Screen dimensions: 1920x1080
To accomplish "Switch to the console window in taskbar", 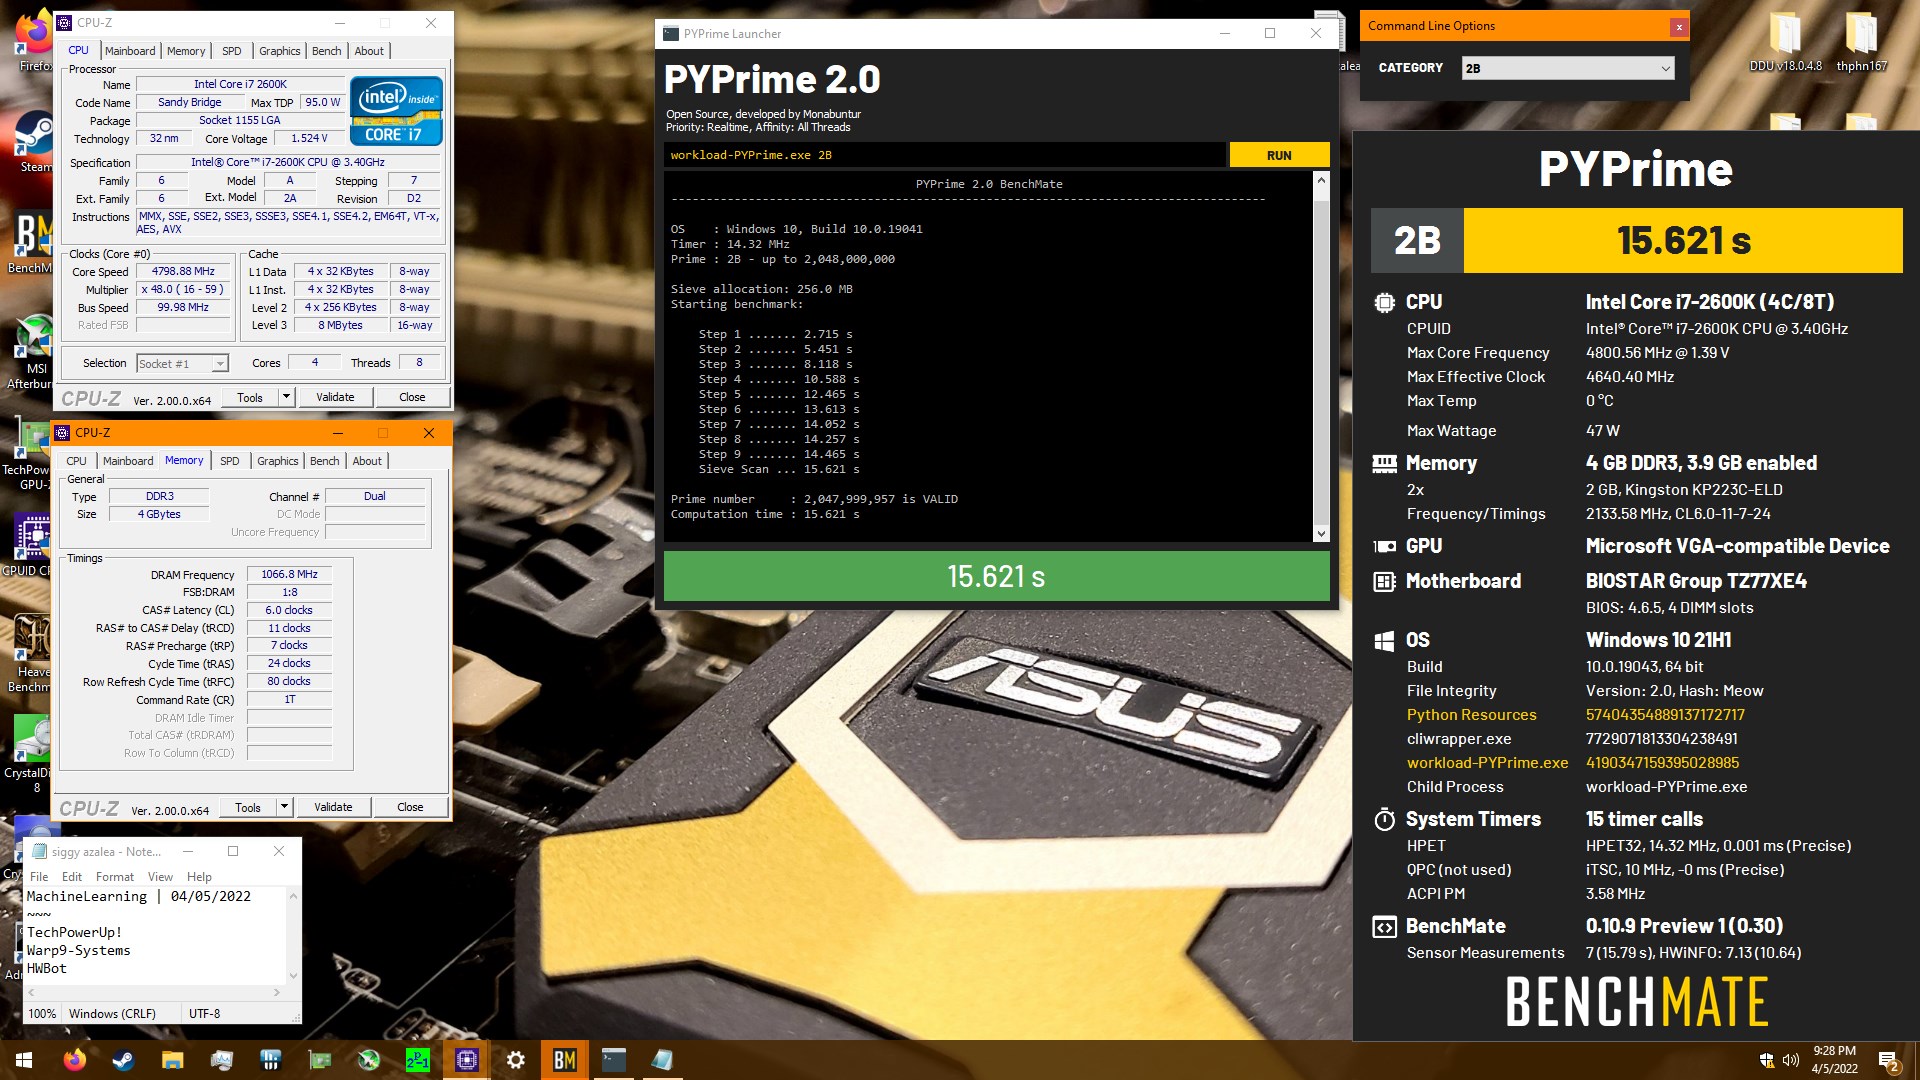I will click(613, 1060).
